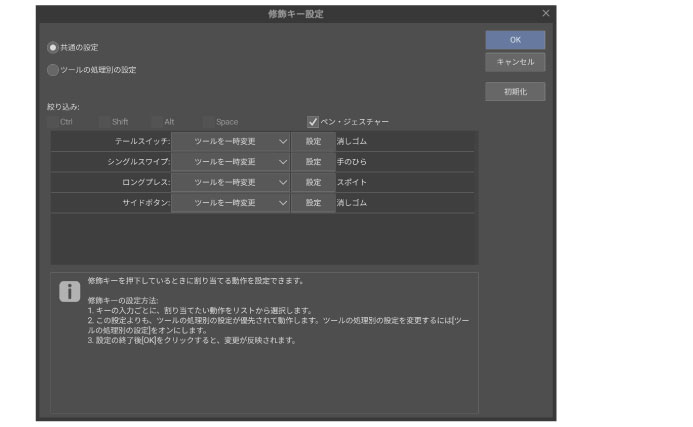This screenshot has height=427, width=693.
Task: Click 設定 button next to 手のひら
Action: tap(313, 162)
